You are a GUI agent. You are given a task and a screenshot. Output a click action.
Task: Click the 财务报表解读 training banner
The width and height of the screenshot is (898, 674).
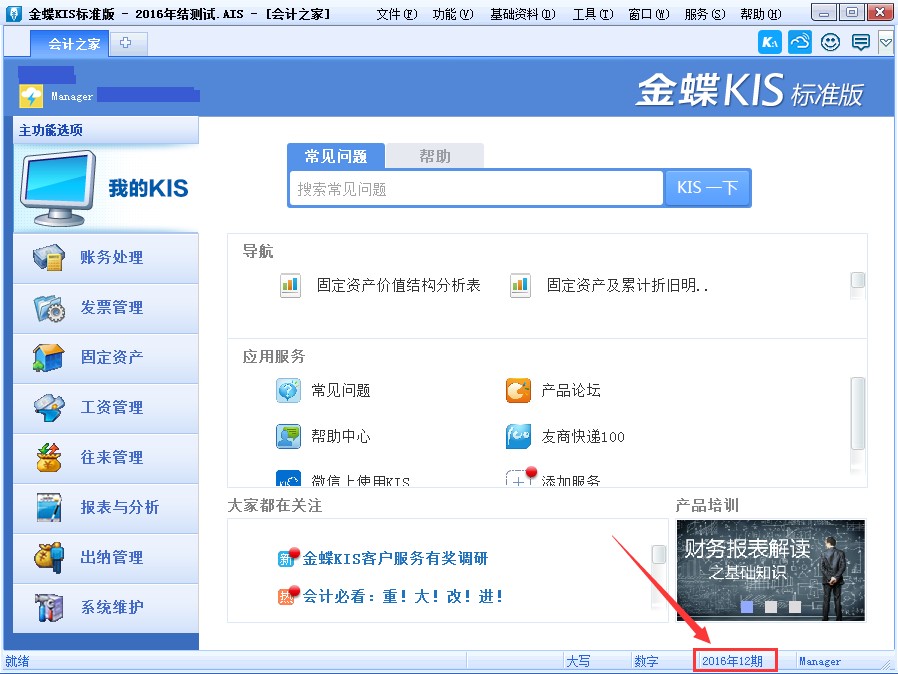tap(770, 569)
